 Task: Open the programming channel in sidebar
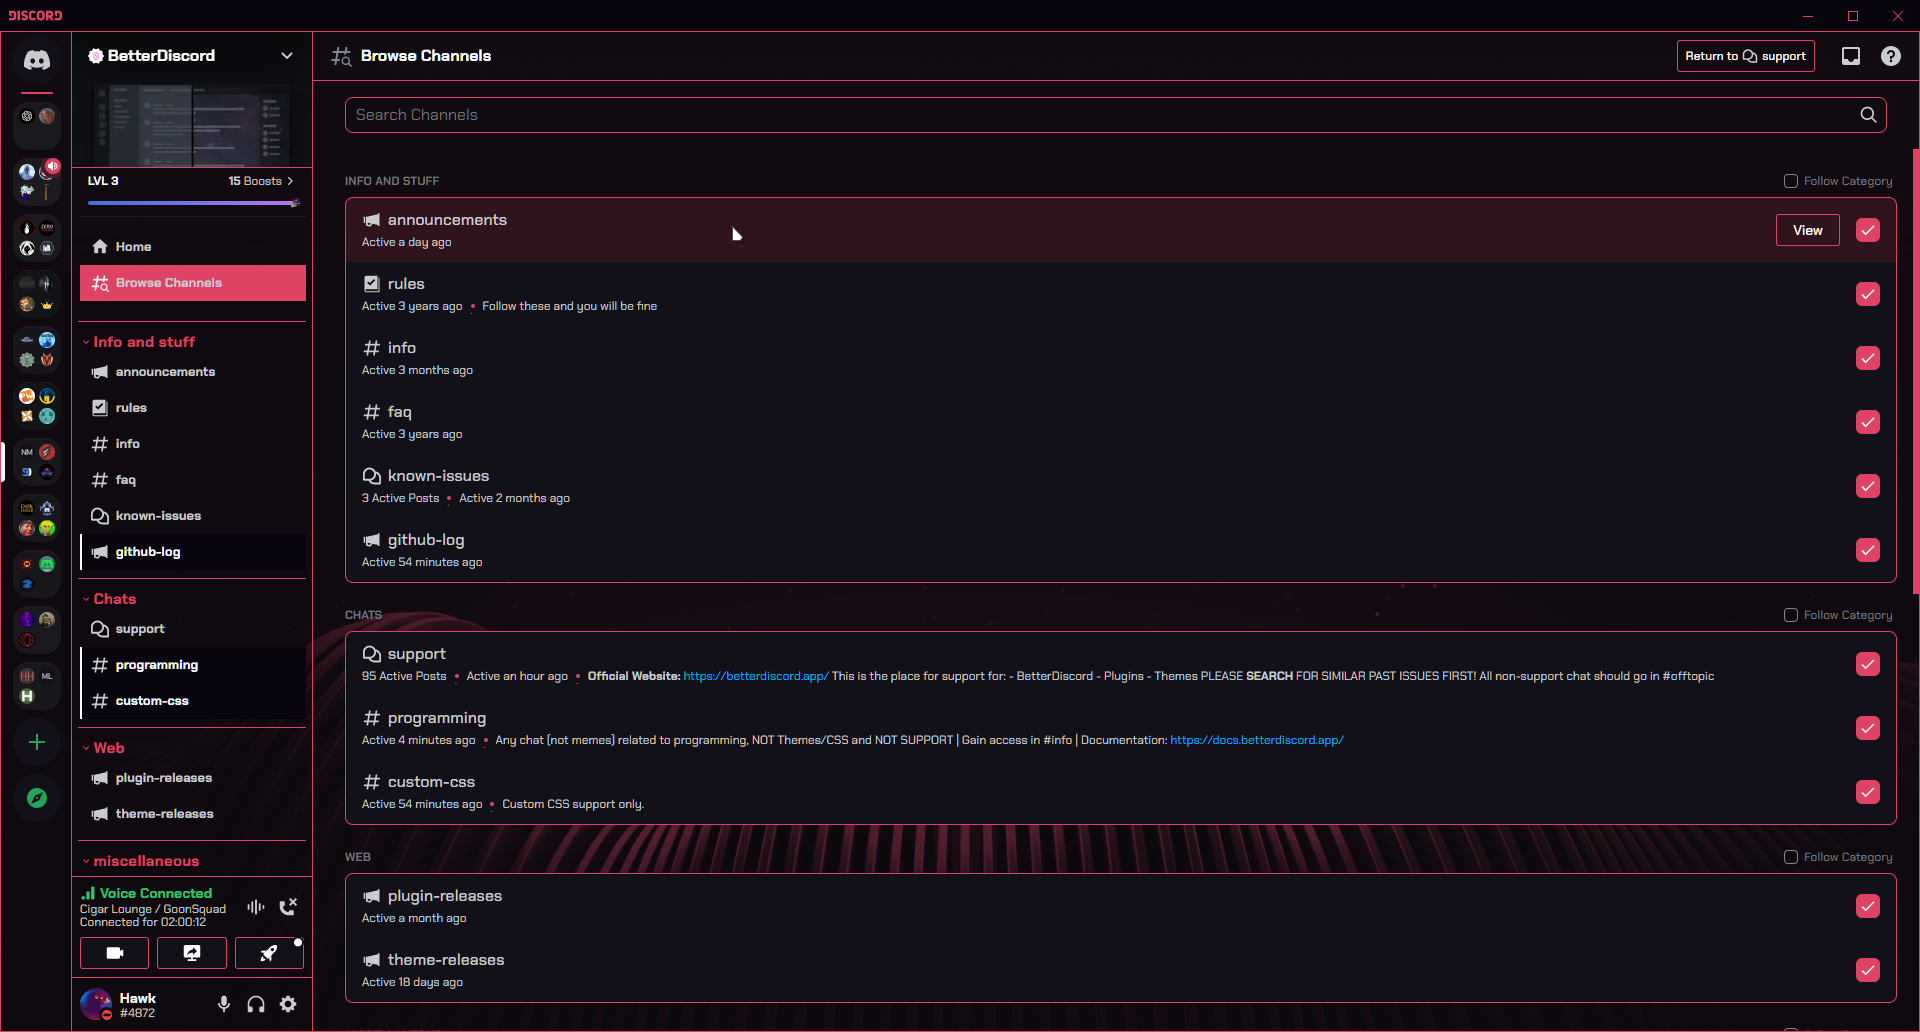[193, 665]
